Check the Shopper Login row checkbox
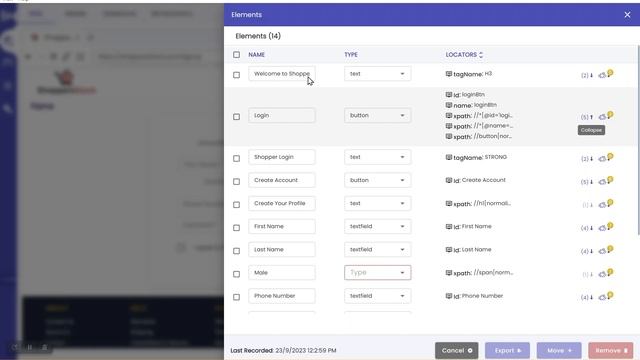 [x=236, y=158]
